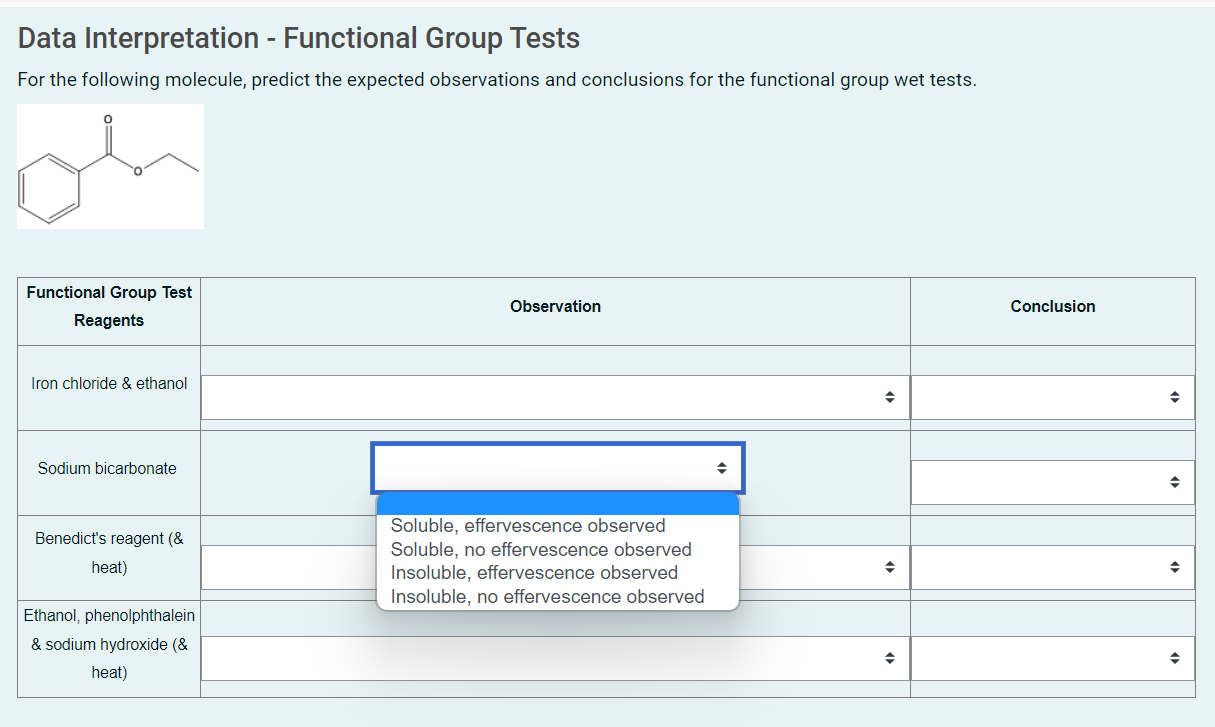Image resolution: width=1215 pixels, height=727 pixels.
Task: Open the Iron chloride observation dropdown
Action: click(555, 397)
